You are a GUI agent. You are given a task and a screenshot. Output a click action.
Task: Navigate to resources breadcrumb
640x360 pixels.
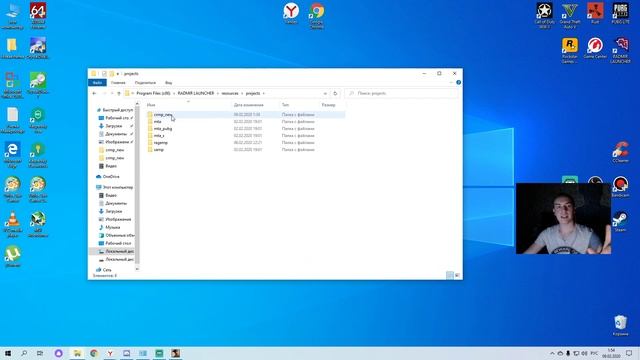tap(230, 93)
